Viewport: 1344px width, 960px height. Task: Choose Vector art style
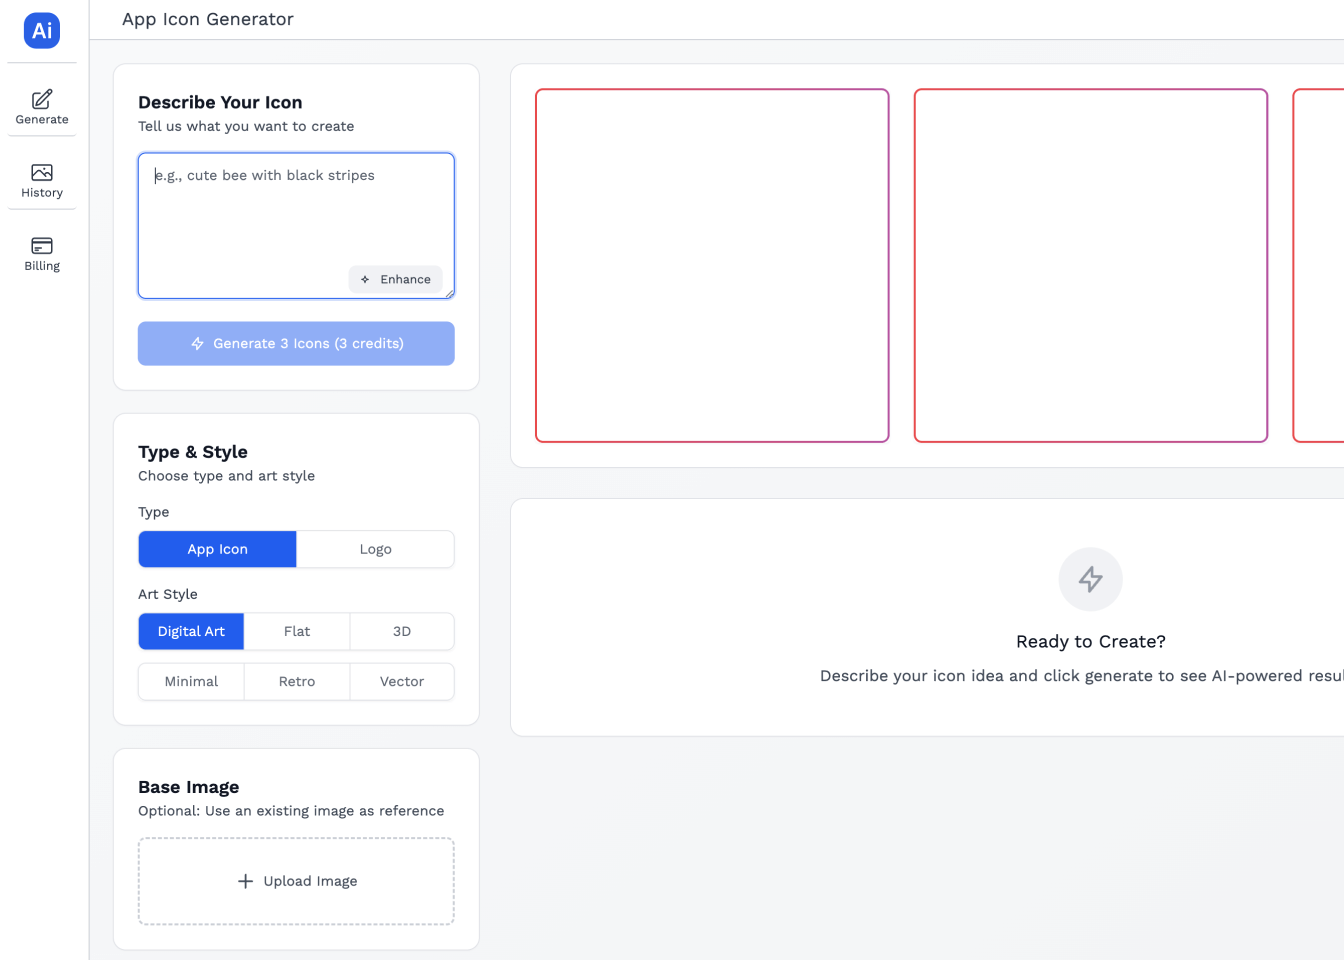pos(402,681)
